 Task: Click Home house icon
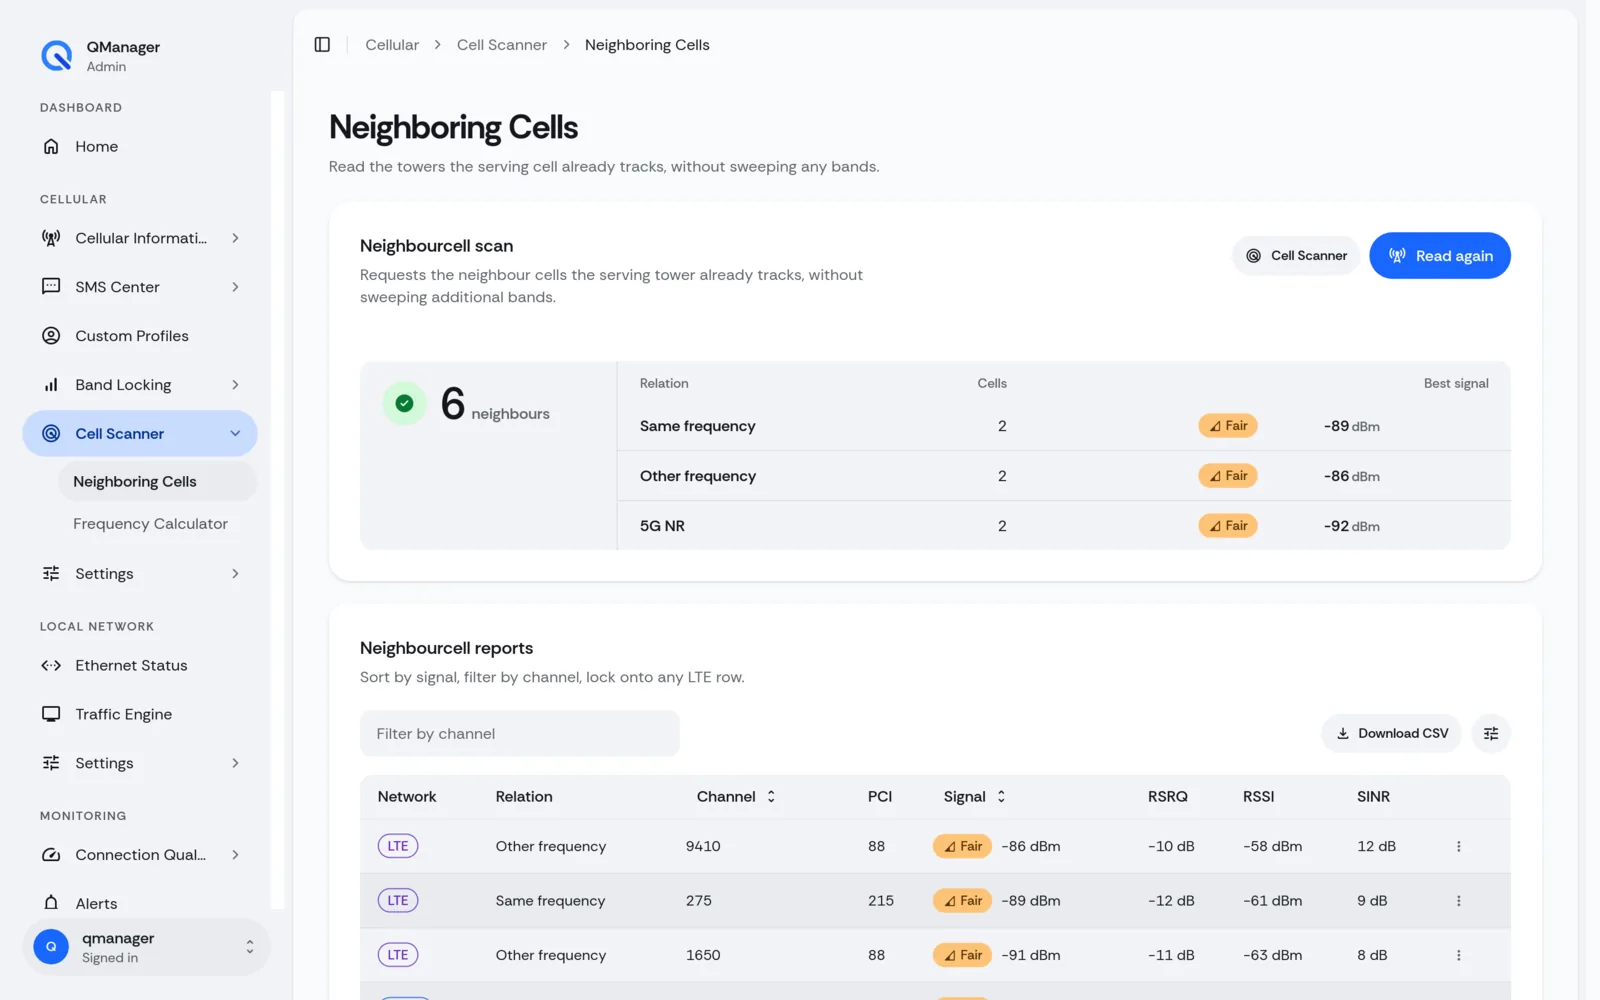pyautogui.click(x=51, y=147)
